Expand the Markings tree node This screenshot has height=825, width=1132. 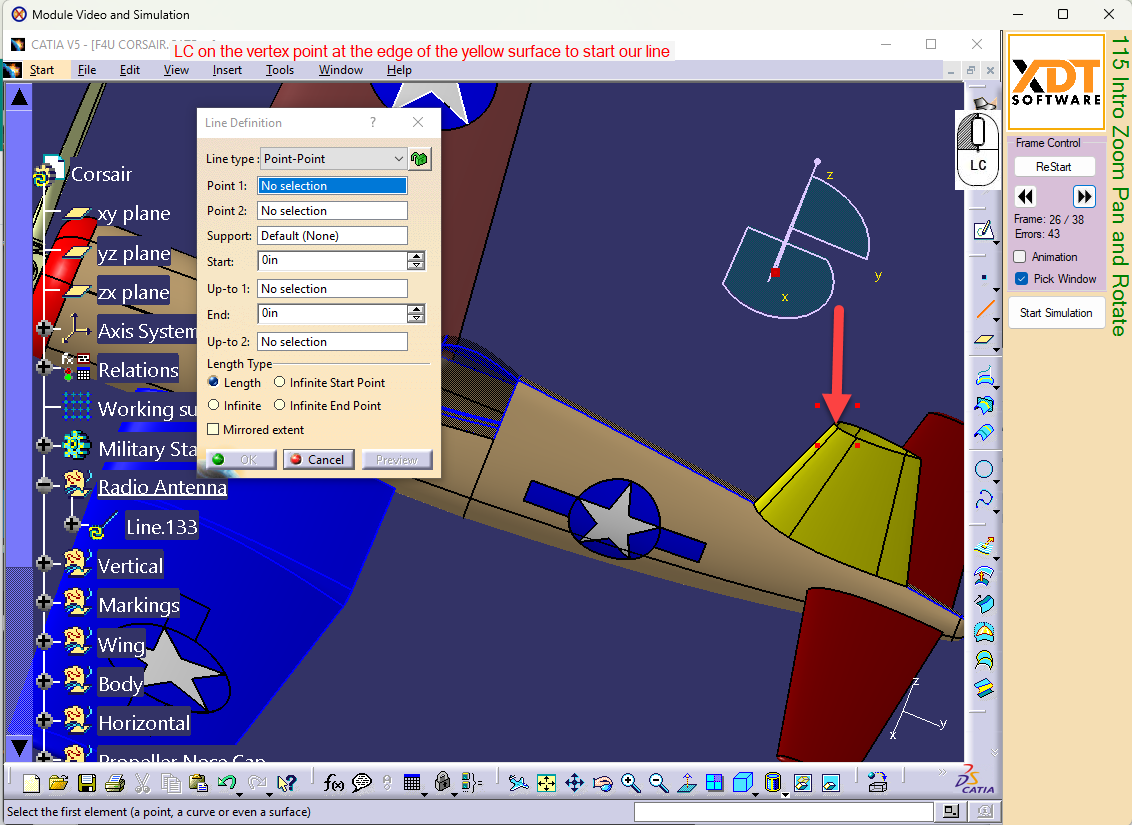point(44,601)
